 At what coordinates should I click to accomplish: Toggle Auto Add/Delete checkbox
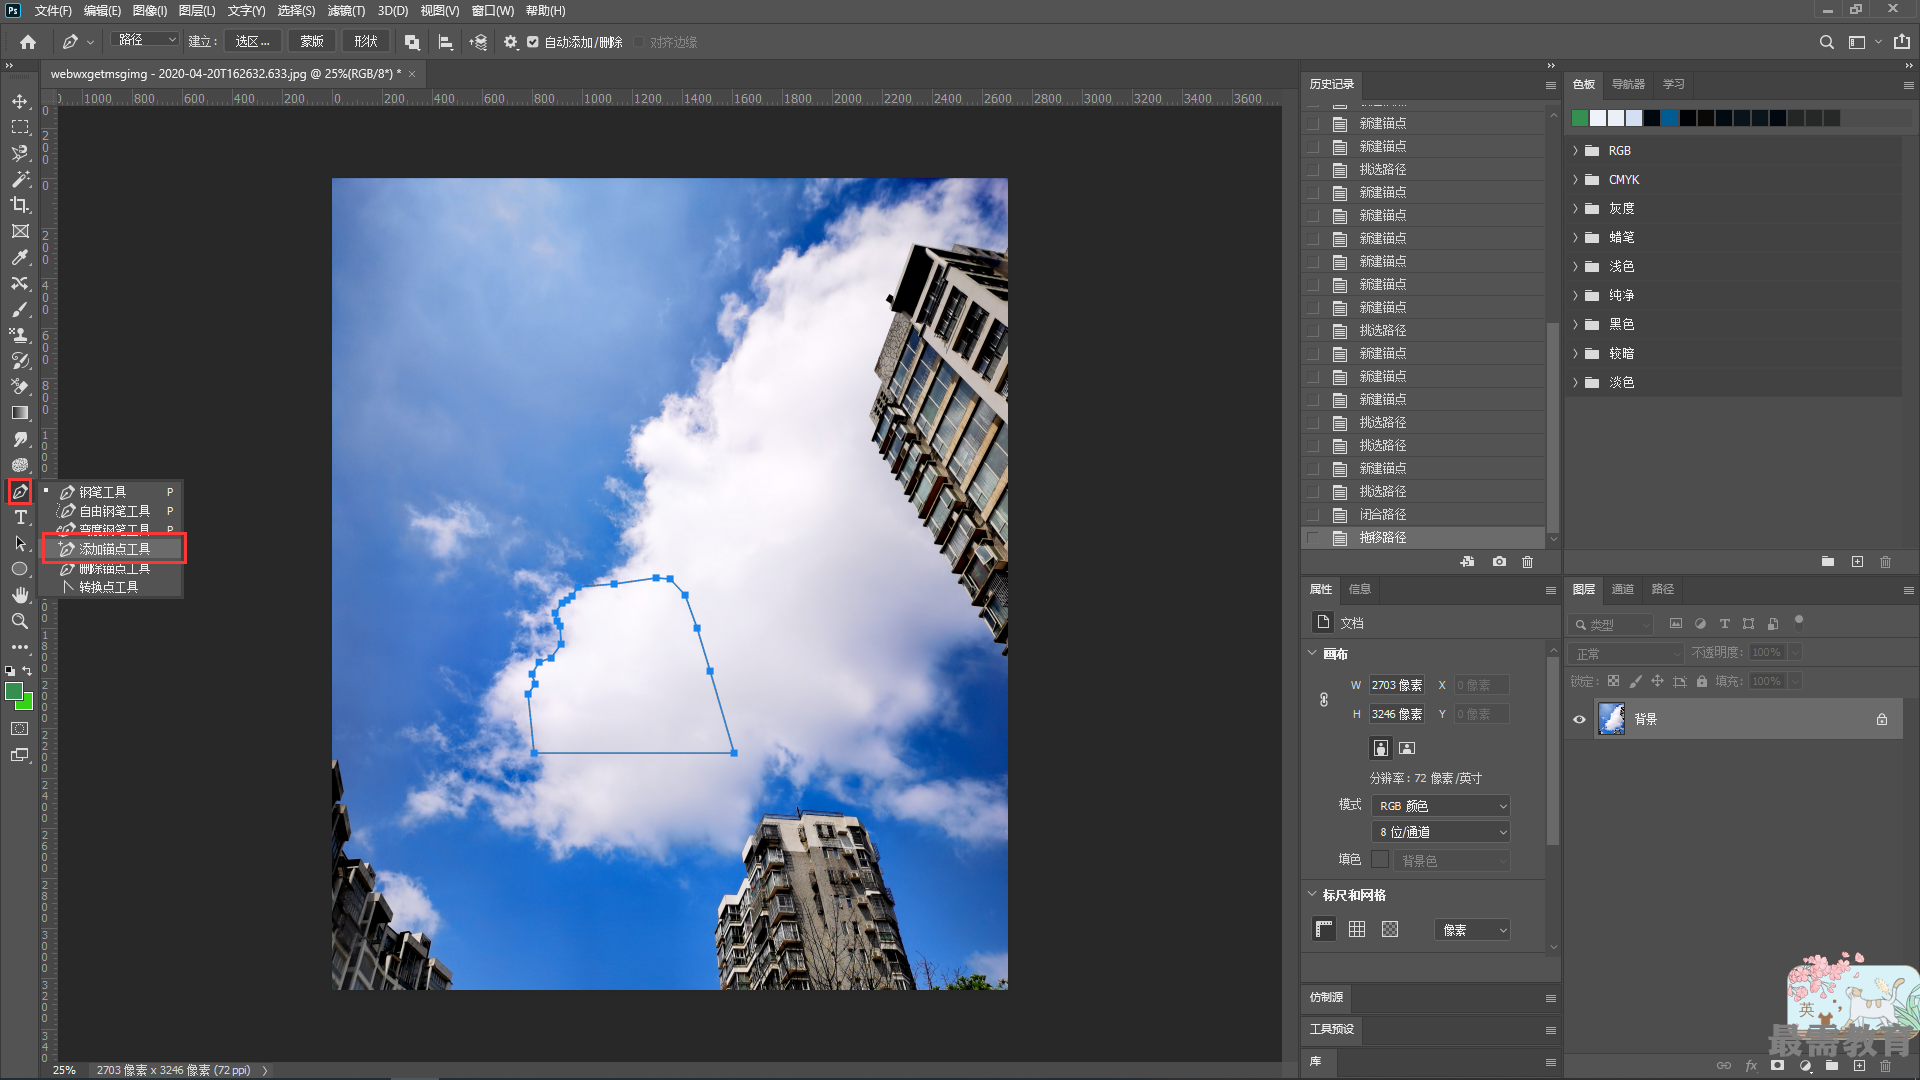click(533, 42)
